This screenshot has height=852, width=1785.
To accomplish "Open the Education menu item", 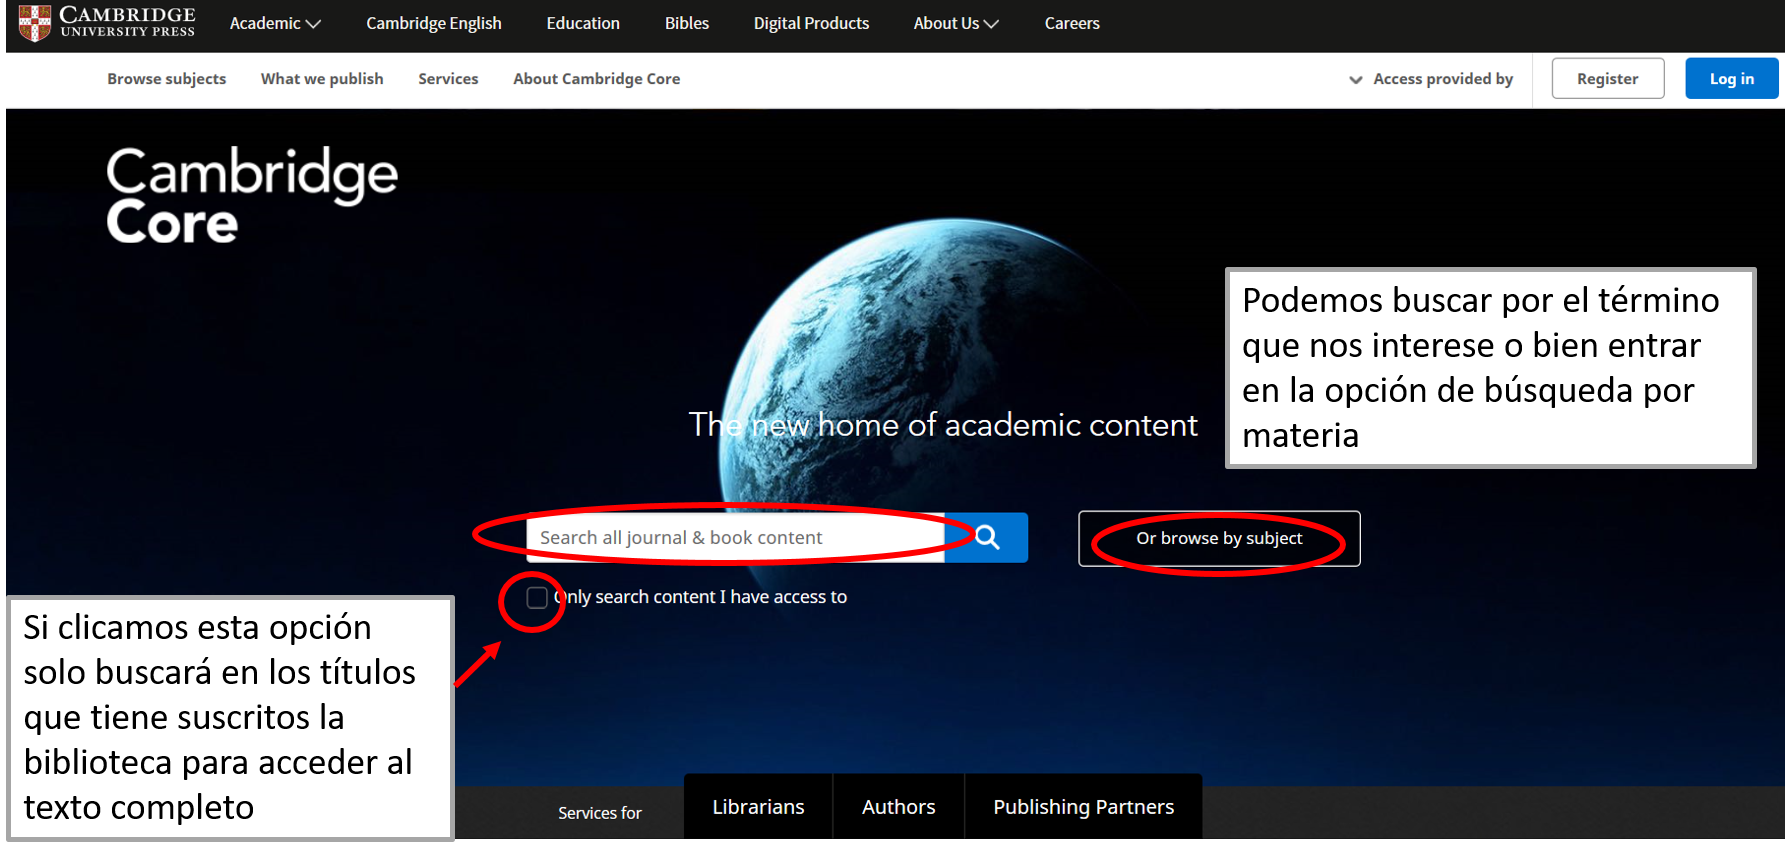I will (583, 23).
